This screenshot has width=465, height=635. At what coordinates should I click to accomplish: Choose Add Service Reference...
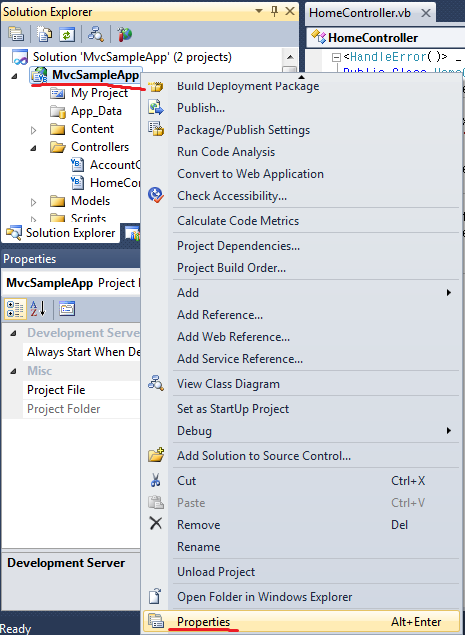(240, 358)
